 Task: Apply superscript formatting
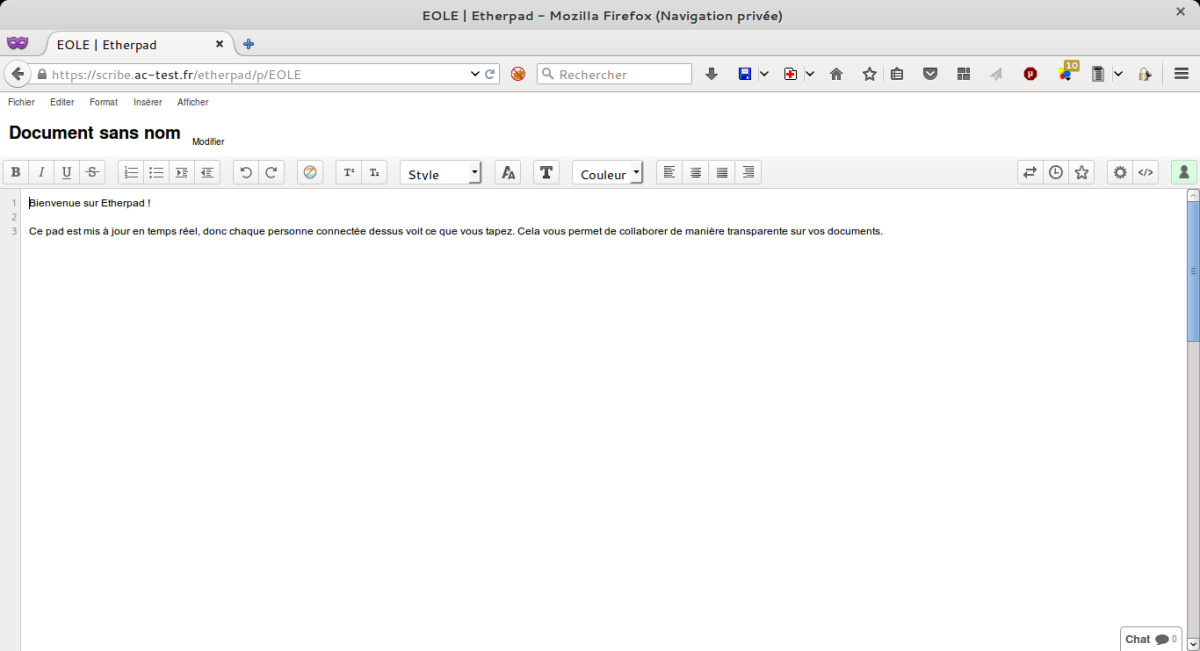(x=349, y=172)
